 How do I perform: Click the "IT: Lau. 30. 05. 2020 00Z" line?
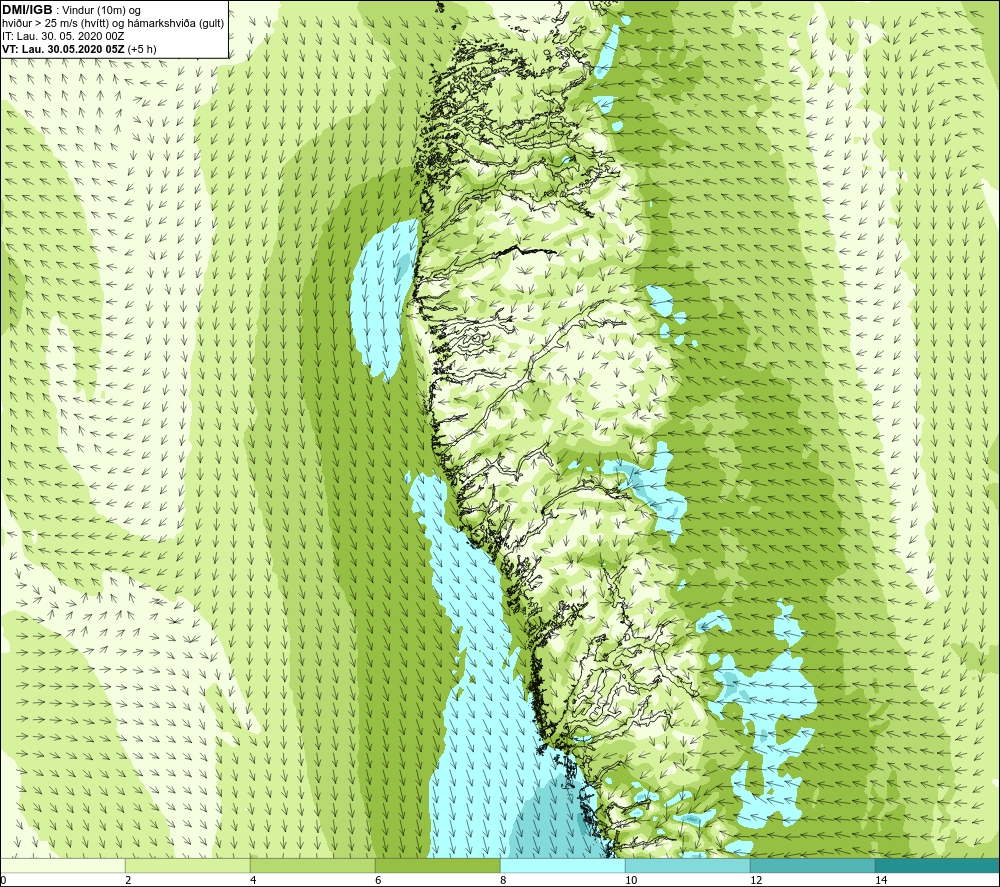[x=63, y=36]
